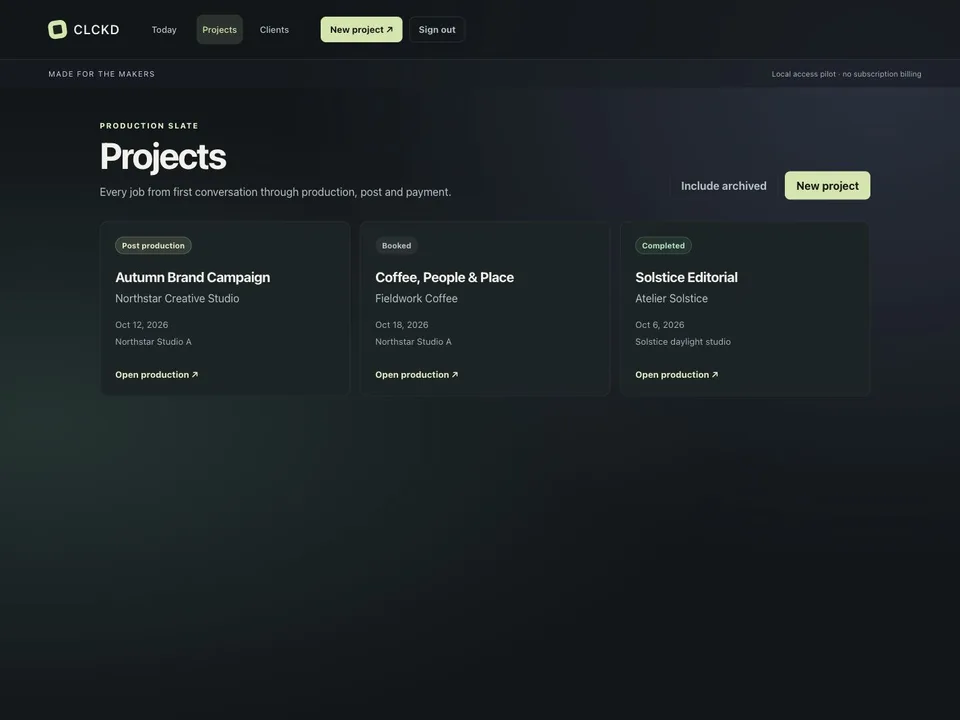Click the Post production status badge
960x720 pixels.
pyautogui.click(x=153, y=246)
